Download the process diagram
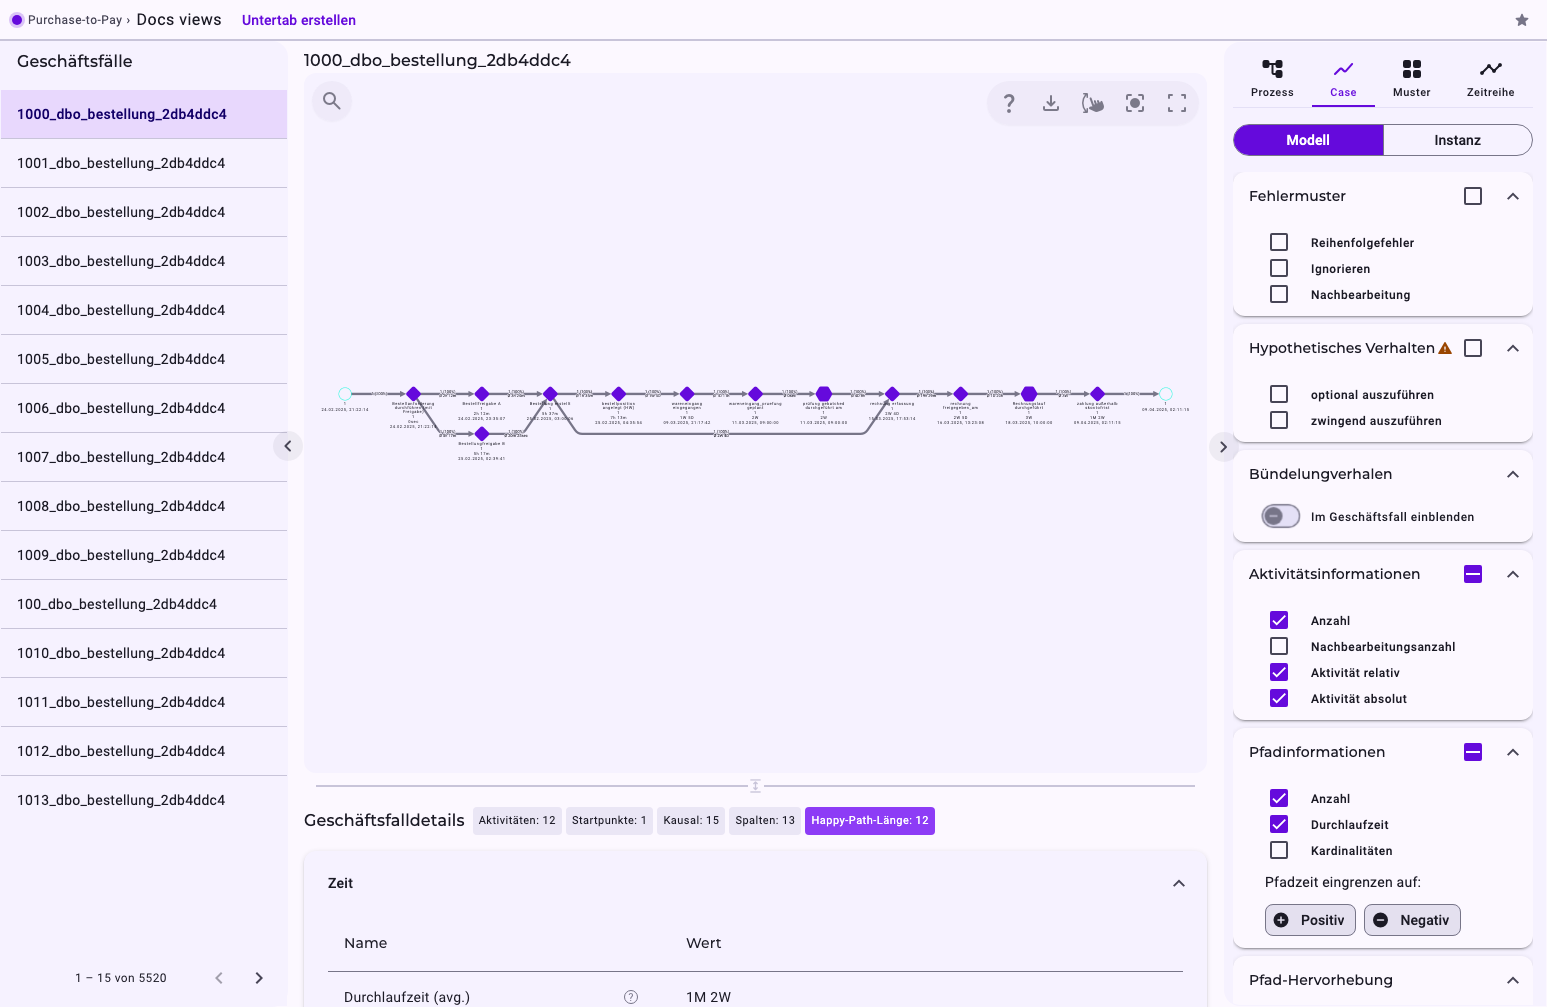This screenshot has height=1007, width=1547. point(1051,103)
